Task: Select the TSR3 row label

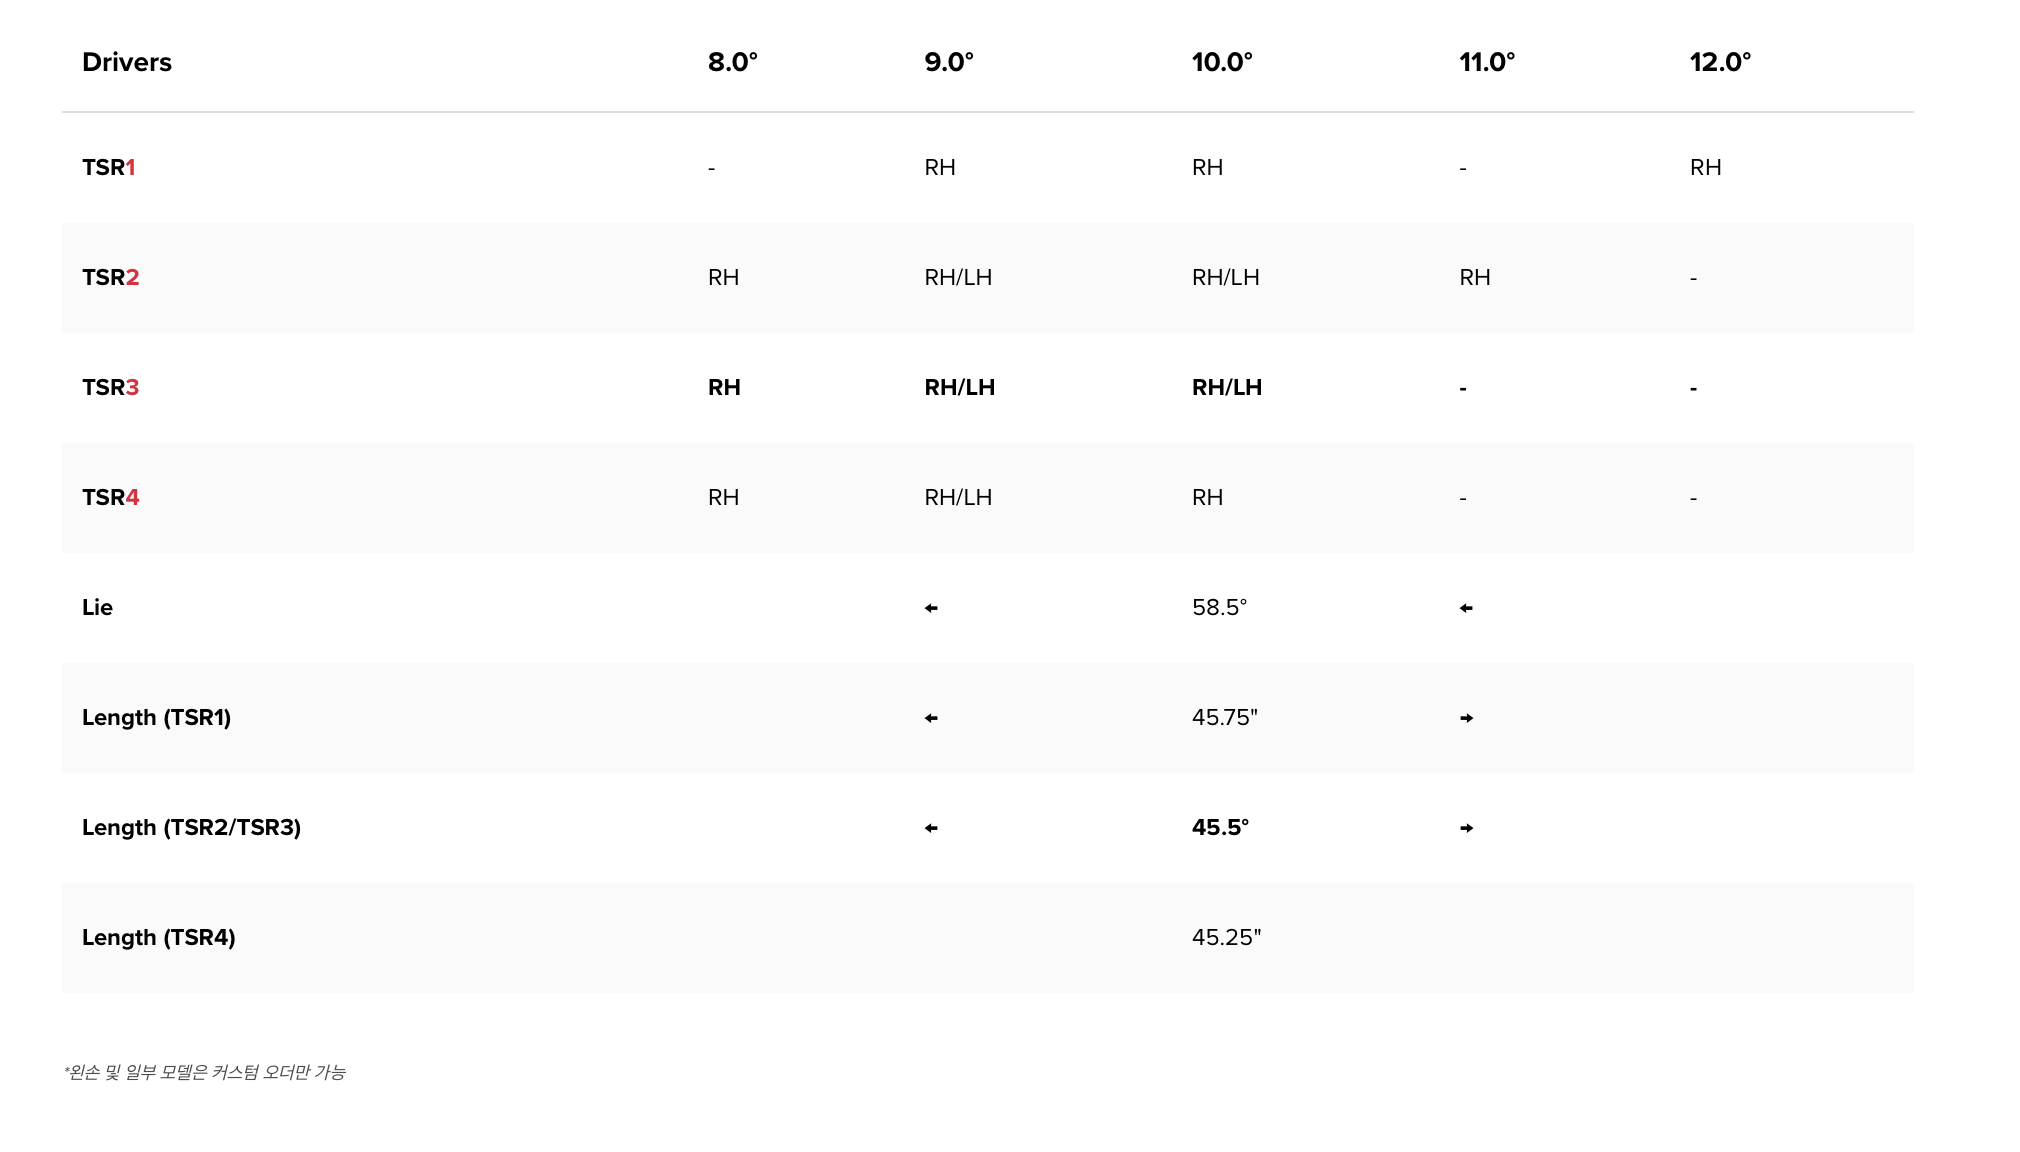Action: click(110, 387)
